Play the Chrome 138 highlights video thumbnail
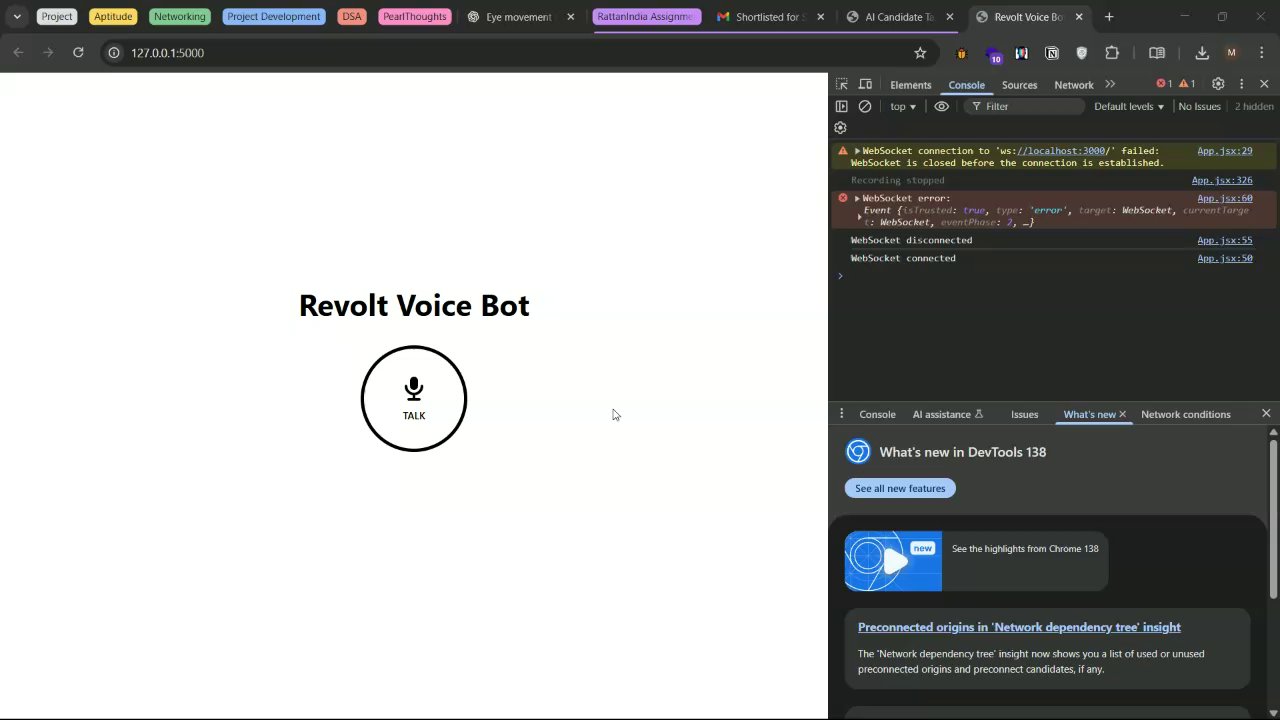The image size is (1280, 720). click(x=893, y=561)
